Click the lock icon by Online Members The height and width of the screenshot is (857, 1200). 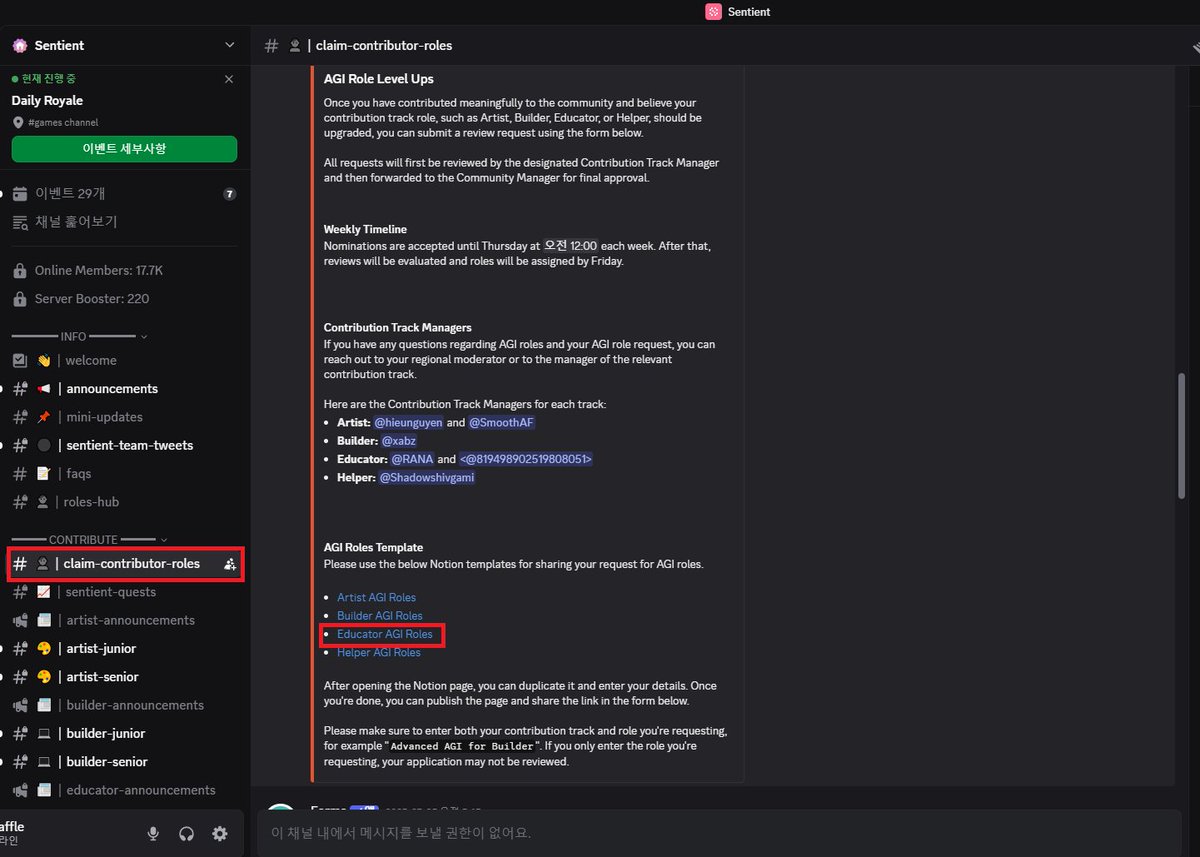click(19, 271)
